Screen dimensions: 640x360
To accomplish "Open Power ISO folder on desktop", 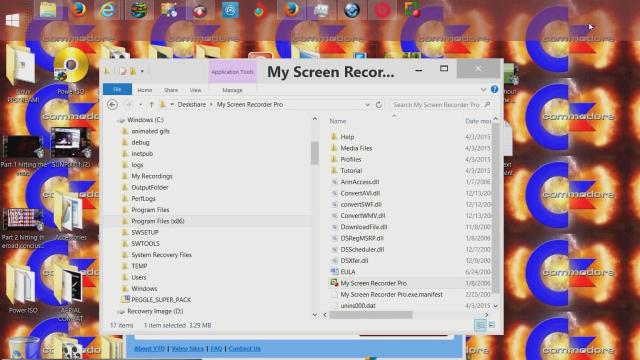I will tap(22, 289).
